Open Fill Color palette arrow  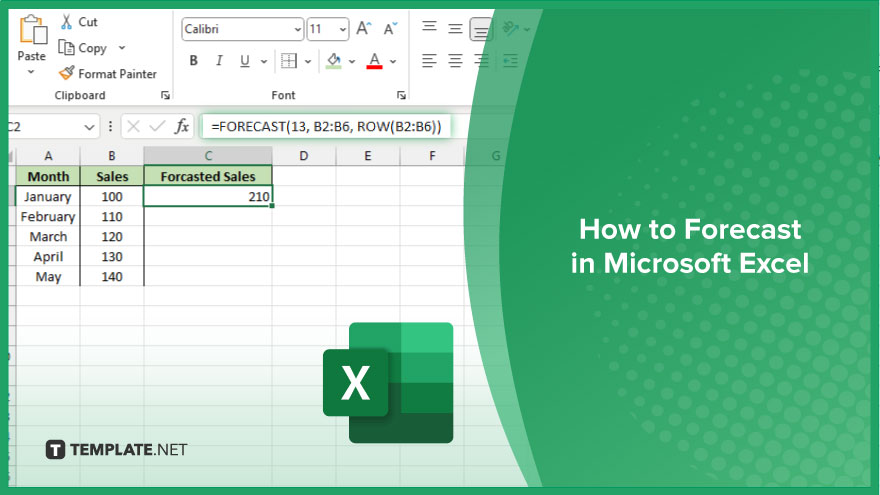coord(352,61)
